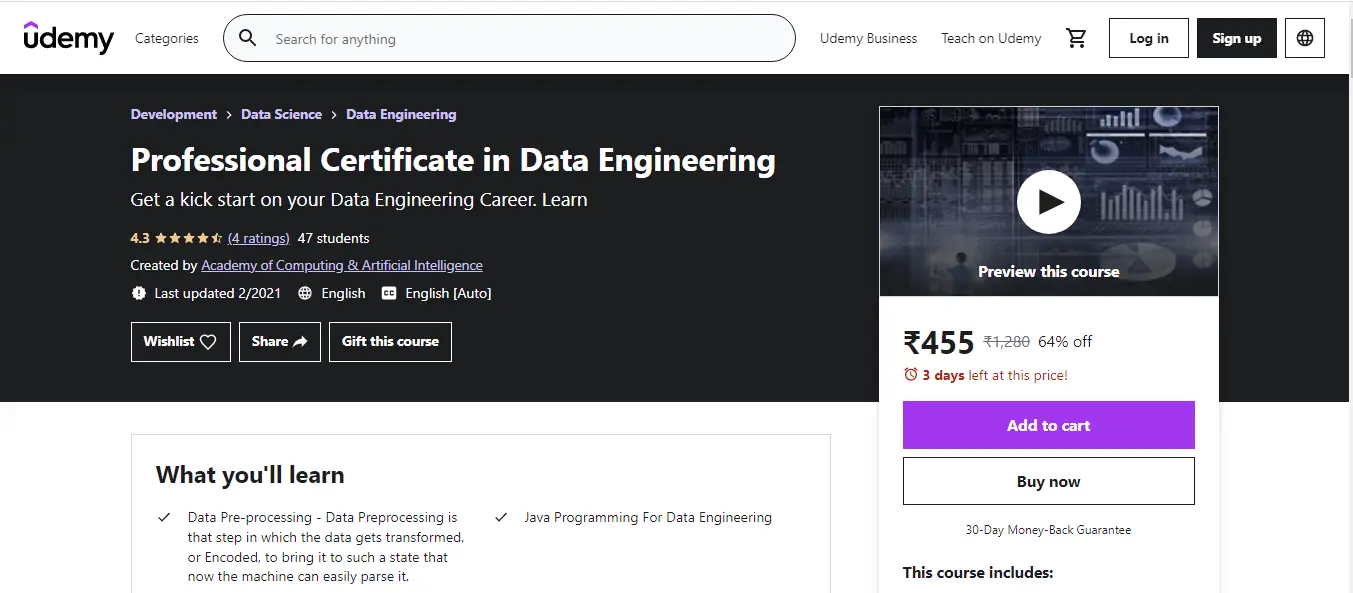Click Academy of Computing & Artificial Intelligence
The height and width of the screenshot is (593, 1353).
(342, 265)
